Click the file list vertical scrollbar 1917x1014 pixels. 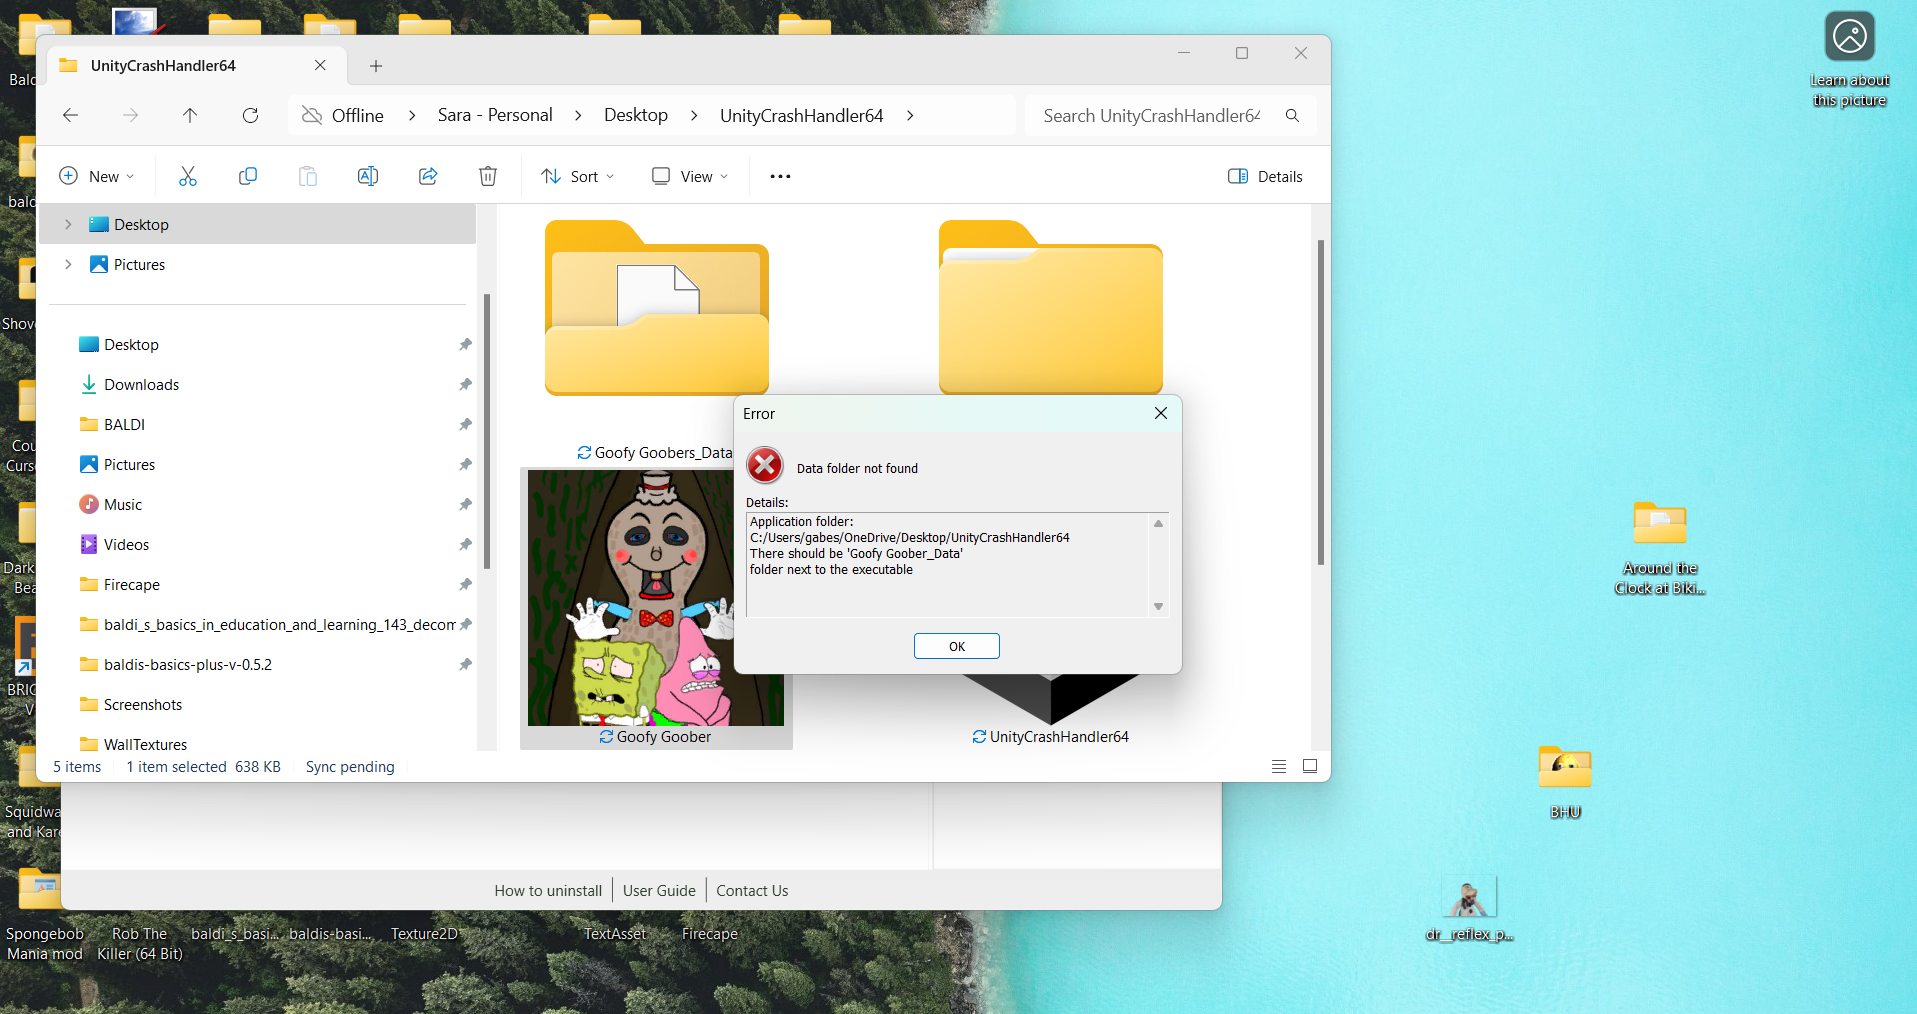click(1320, 402)
